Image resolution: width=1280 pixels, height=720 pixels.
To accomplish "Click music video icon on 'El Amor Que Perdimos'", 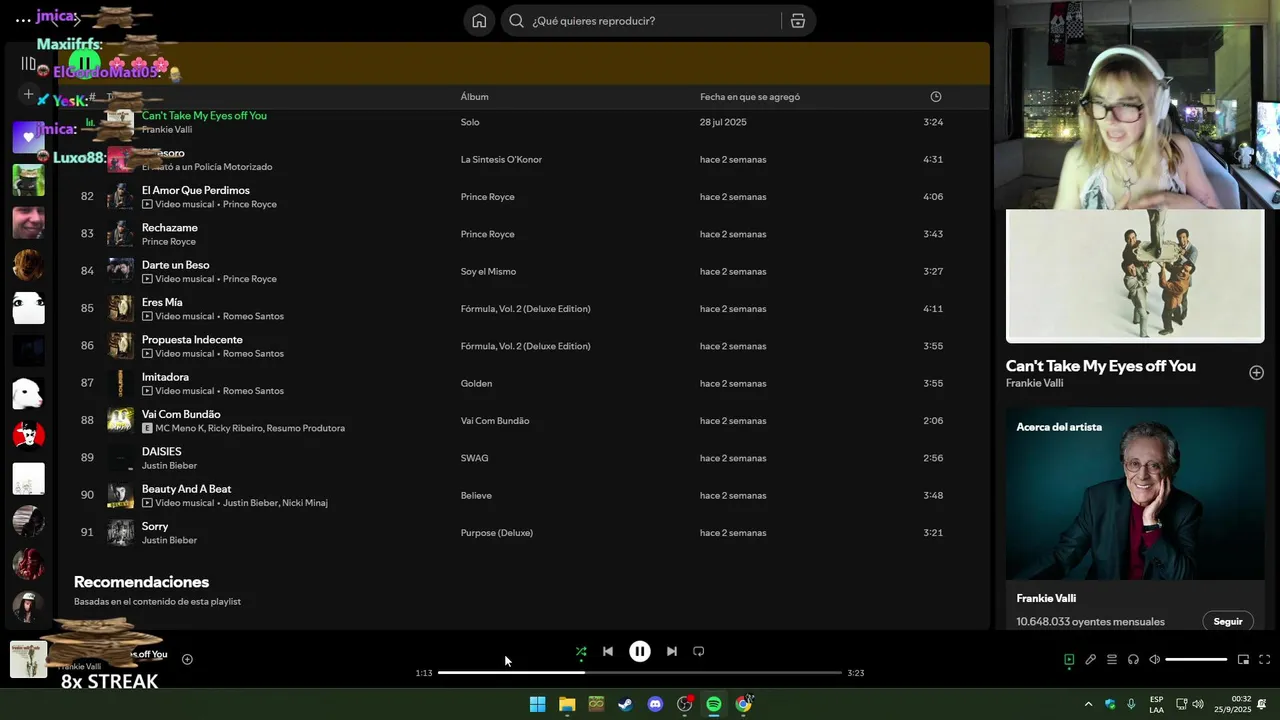I will click(147, 204).
